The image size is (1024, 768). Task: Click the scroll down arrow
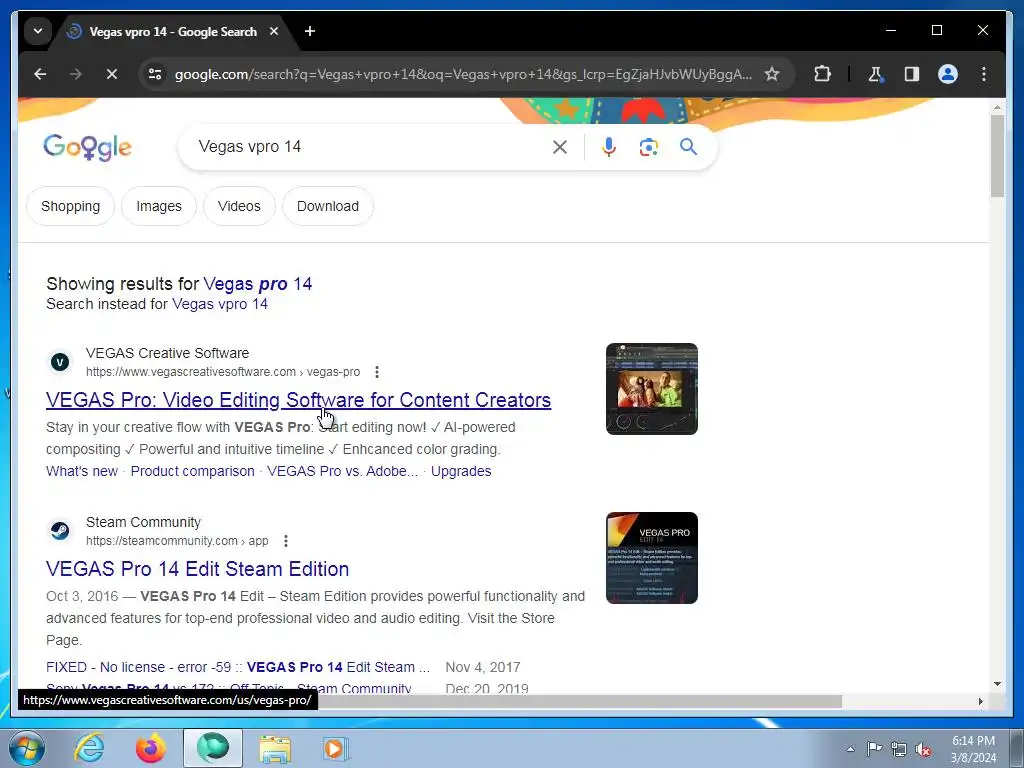click(x=997, y=684)
